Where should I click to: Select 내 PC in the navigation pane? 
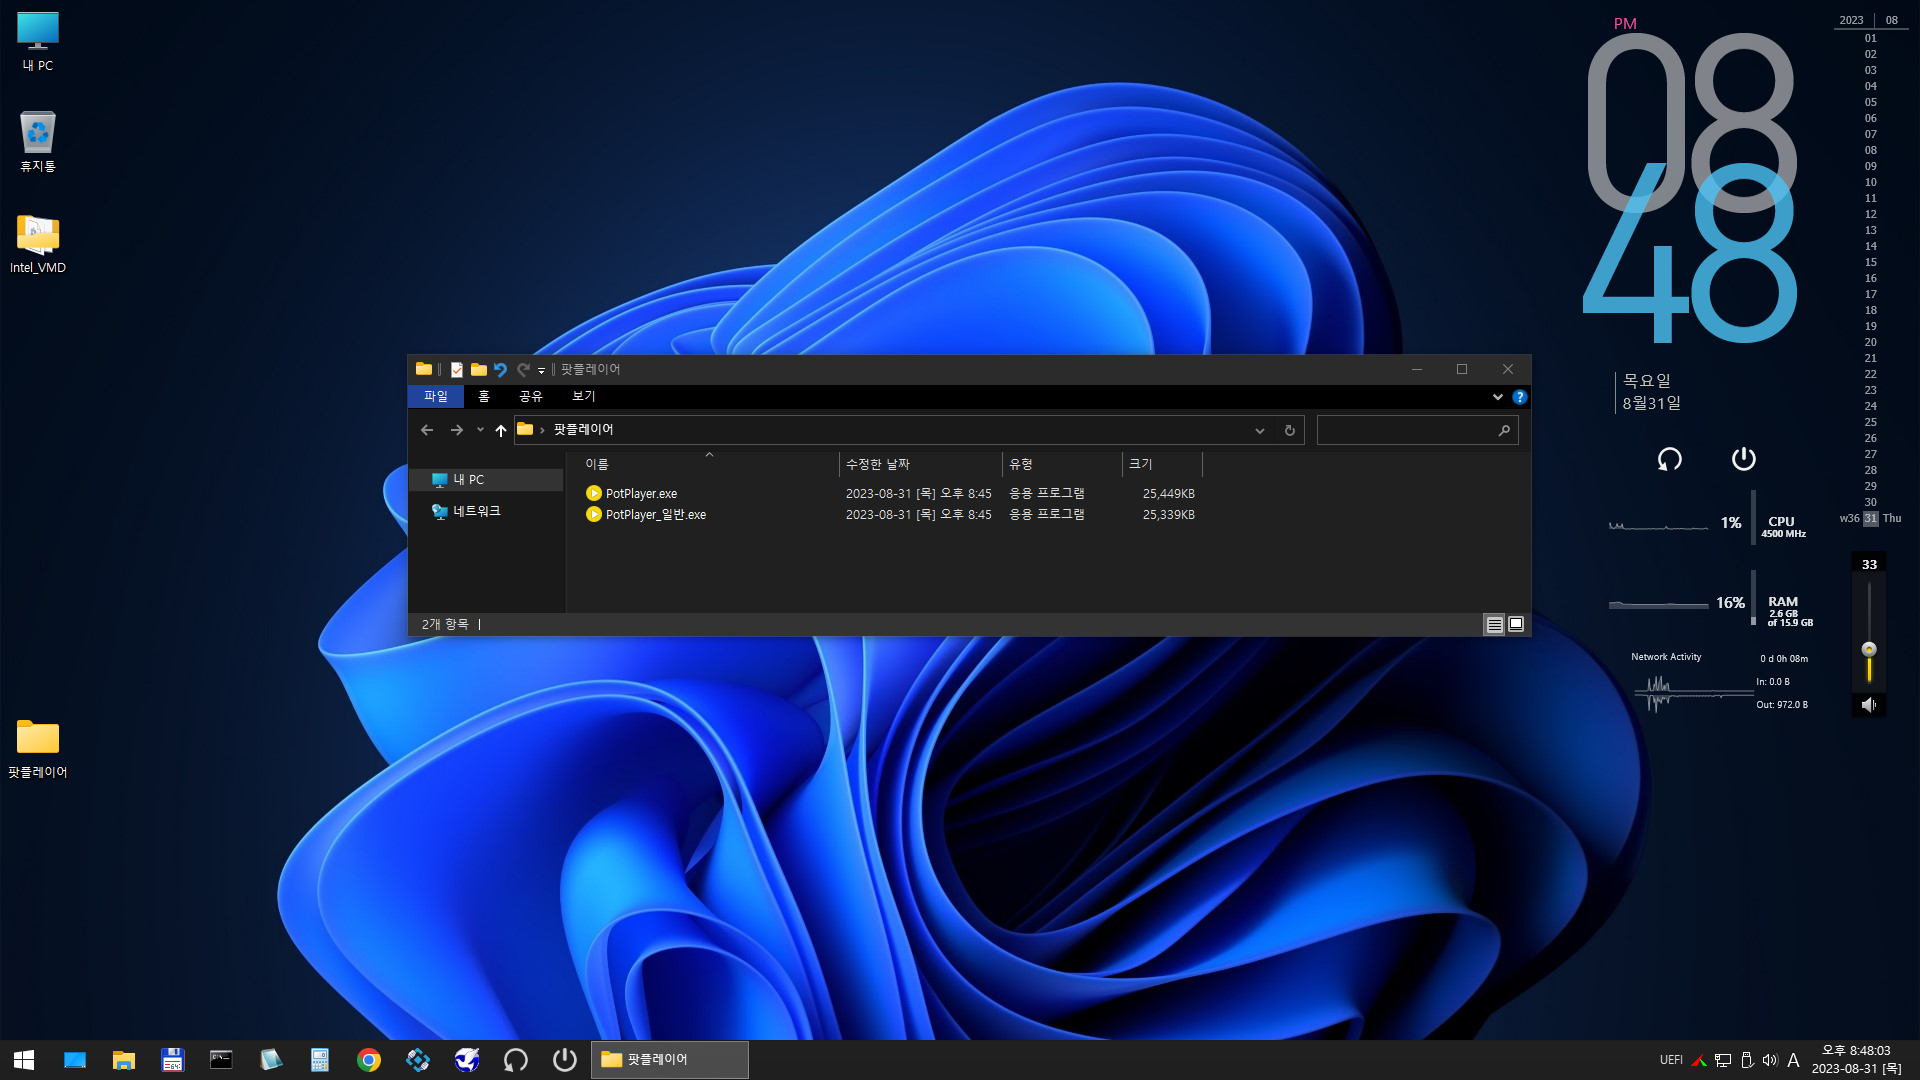pyautogui.click(x=487, y=480)
